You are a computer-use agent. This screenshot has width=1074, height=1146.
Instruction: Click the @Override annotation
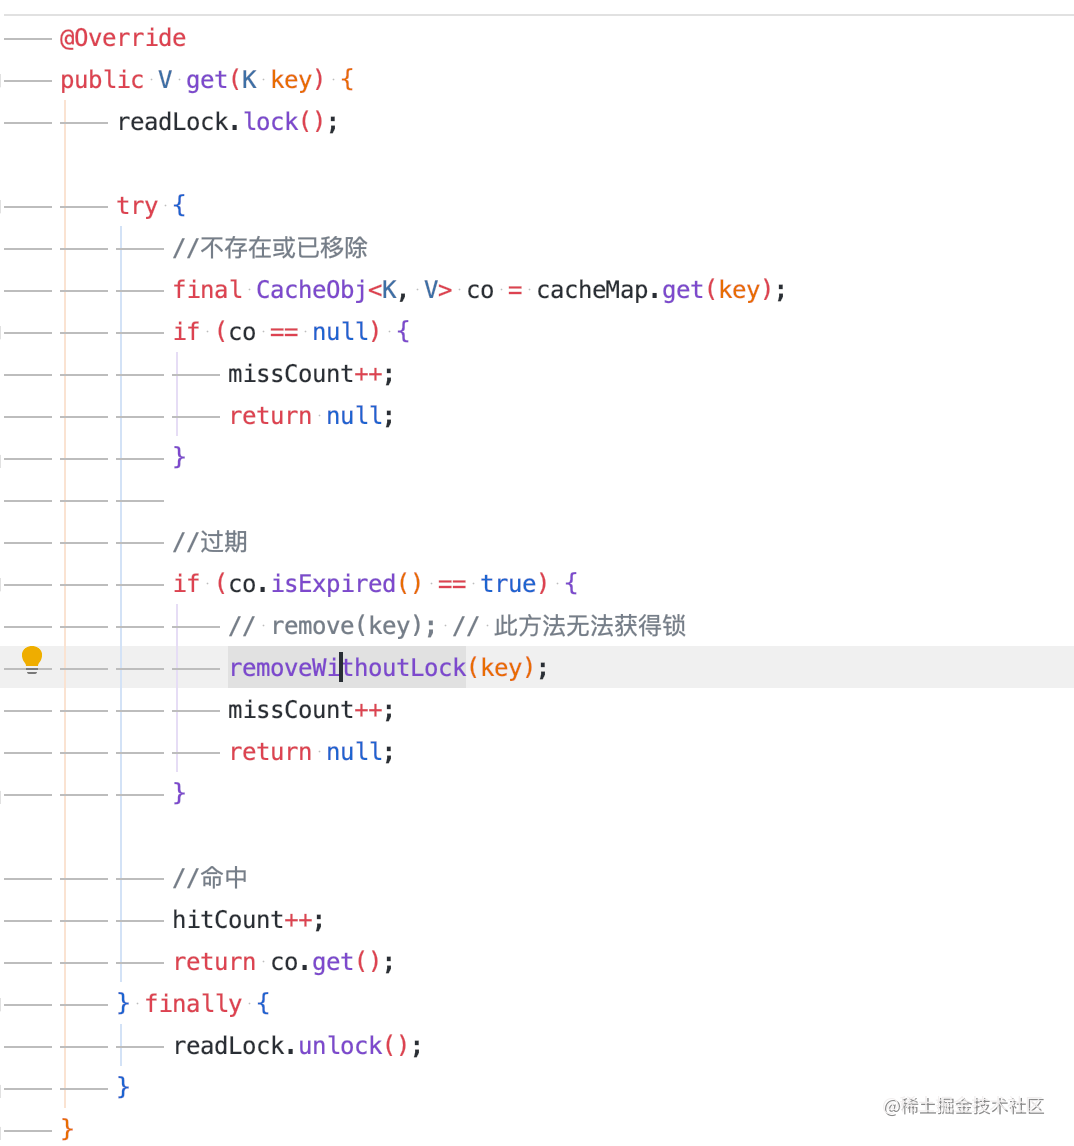123,38
